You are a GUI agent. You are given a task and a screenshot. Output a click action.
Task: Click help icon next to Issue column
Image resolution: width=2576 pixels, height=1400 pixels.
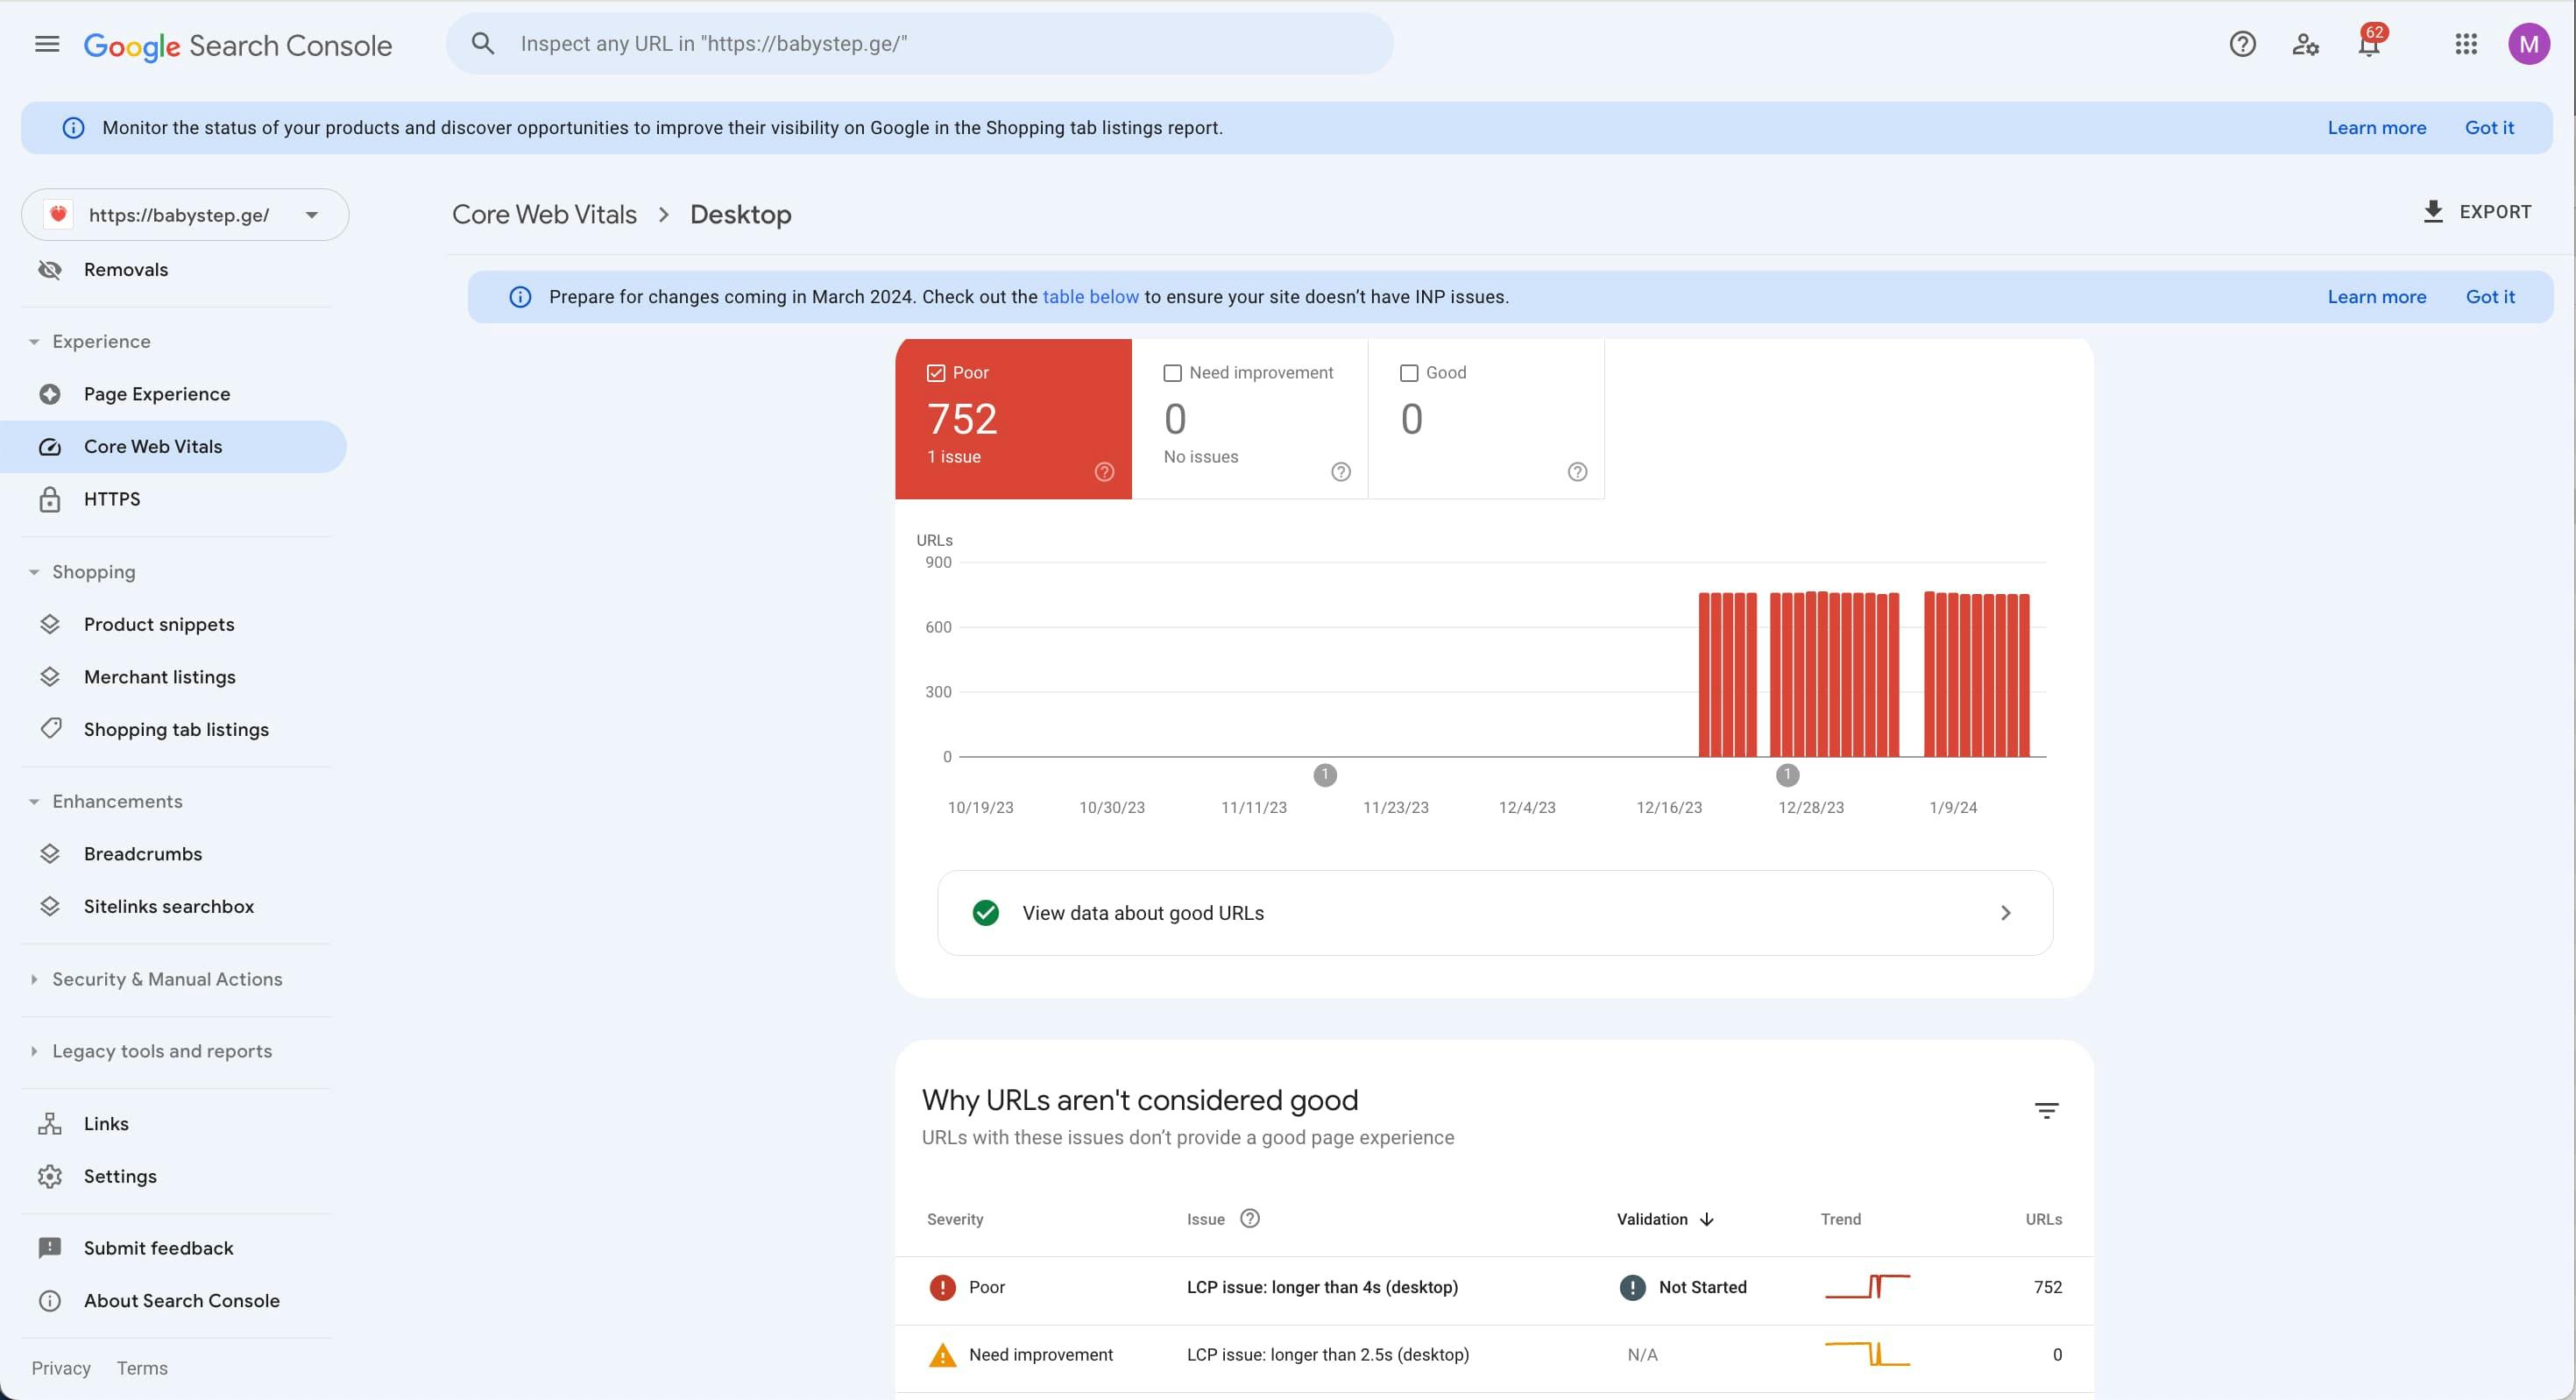click(x=1250, y=1219)
